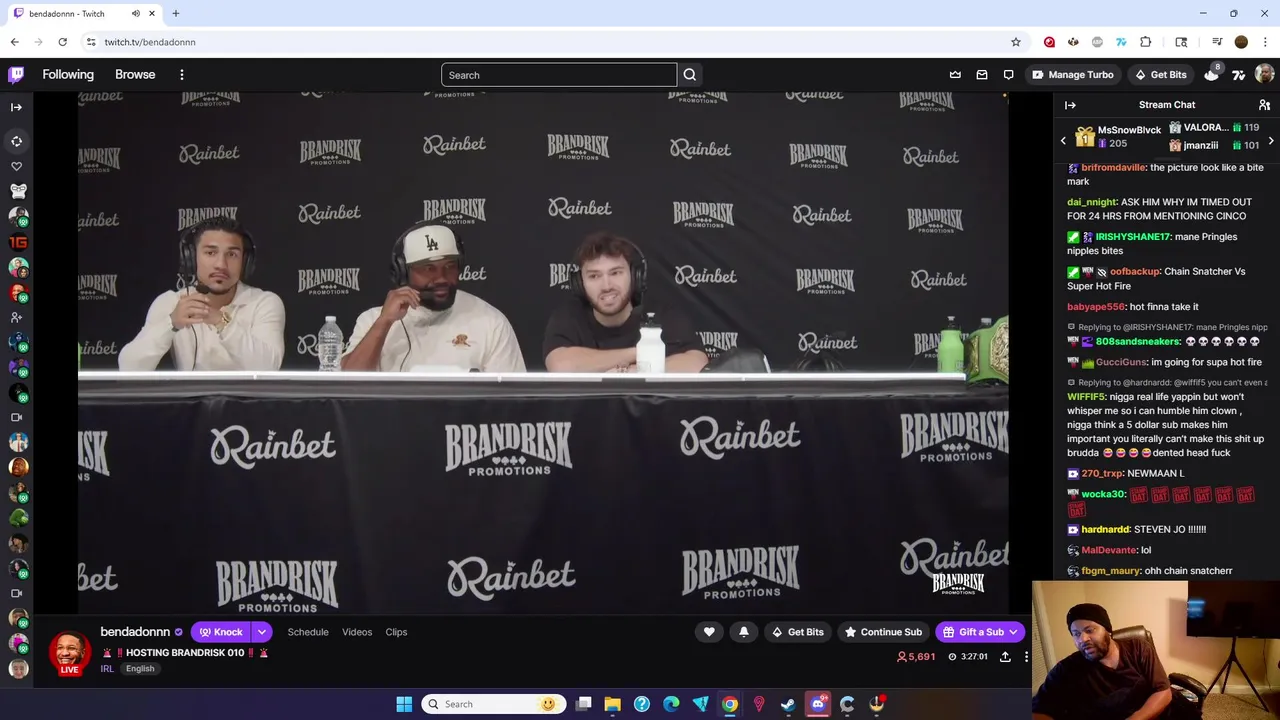Image resolution: width=1280 pixels, height=720 pixels.
Task: Open more stream options next to share
Action: coord(1026,657)
